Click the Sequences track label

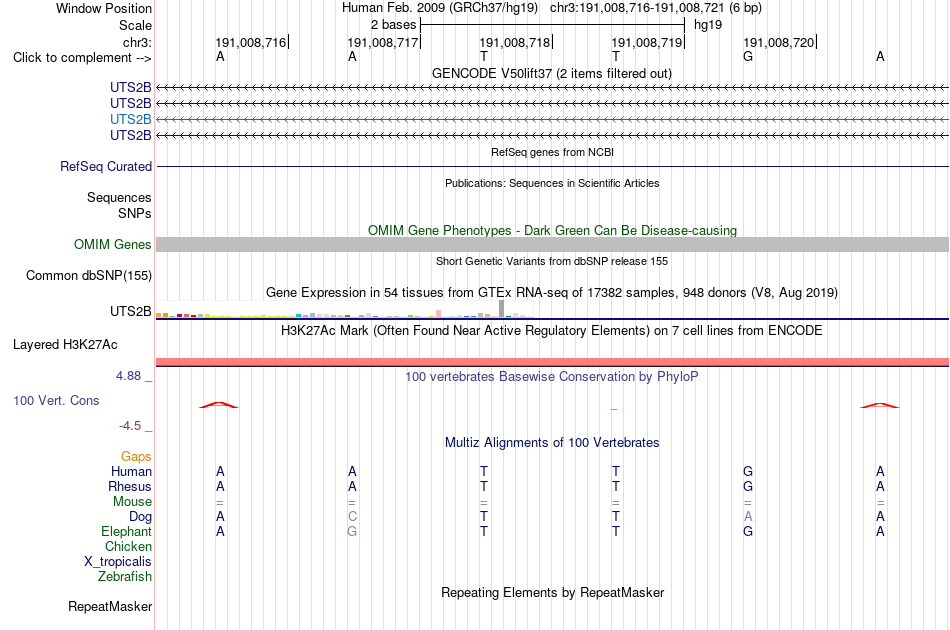tap(119, 197)
